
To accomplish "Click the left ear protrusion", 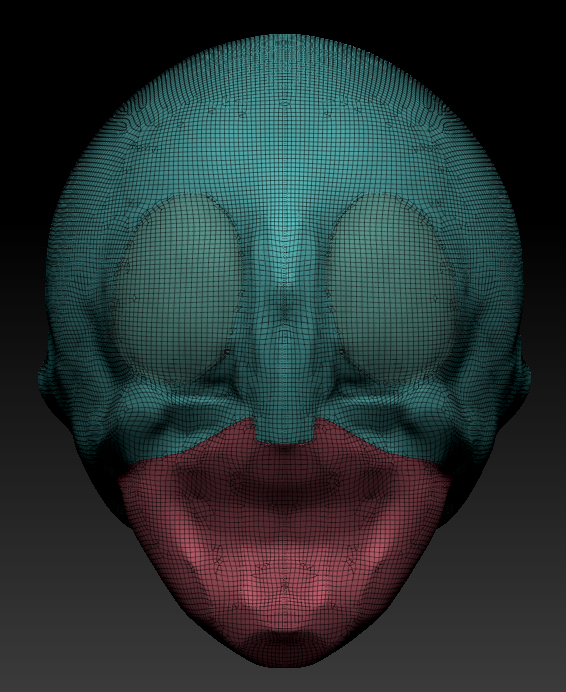I will pyautogui.click(x=49, y=380).
